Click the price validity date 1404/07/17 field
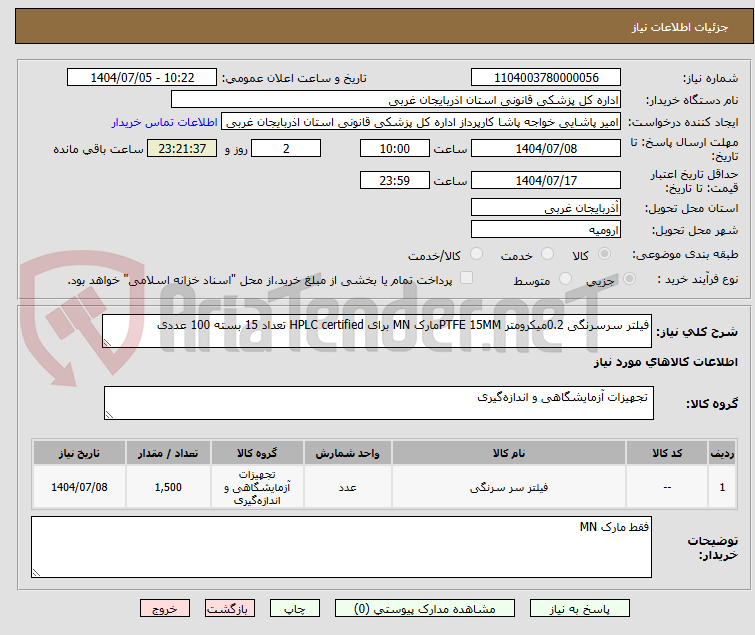The height and width of the screenshot is (635, 755). tap(546, 181)
